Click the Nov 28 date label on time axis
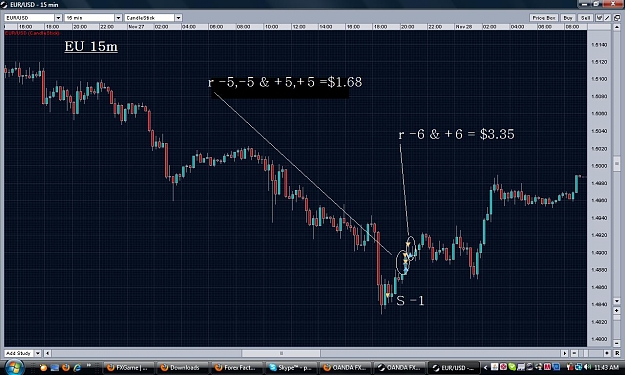 [464, 27]
